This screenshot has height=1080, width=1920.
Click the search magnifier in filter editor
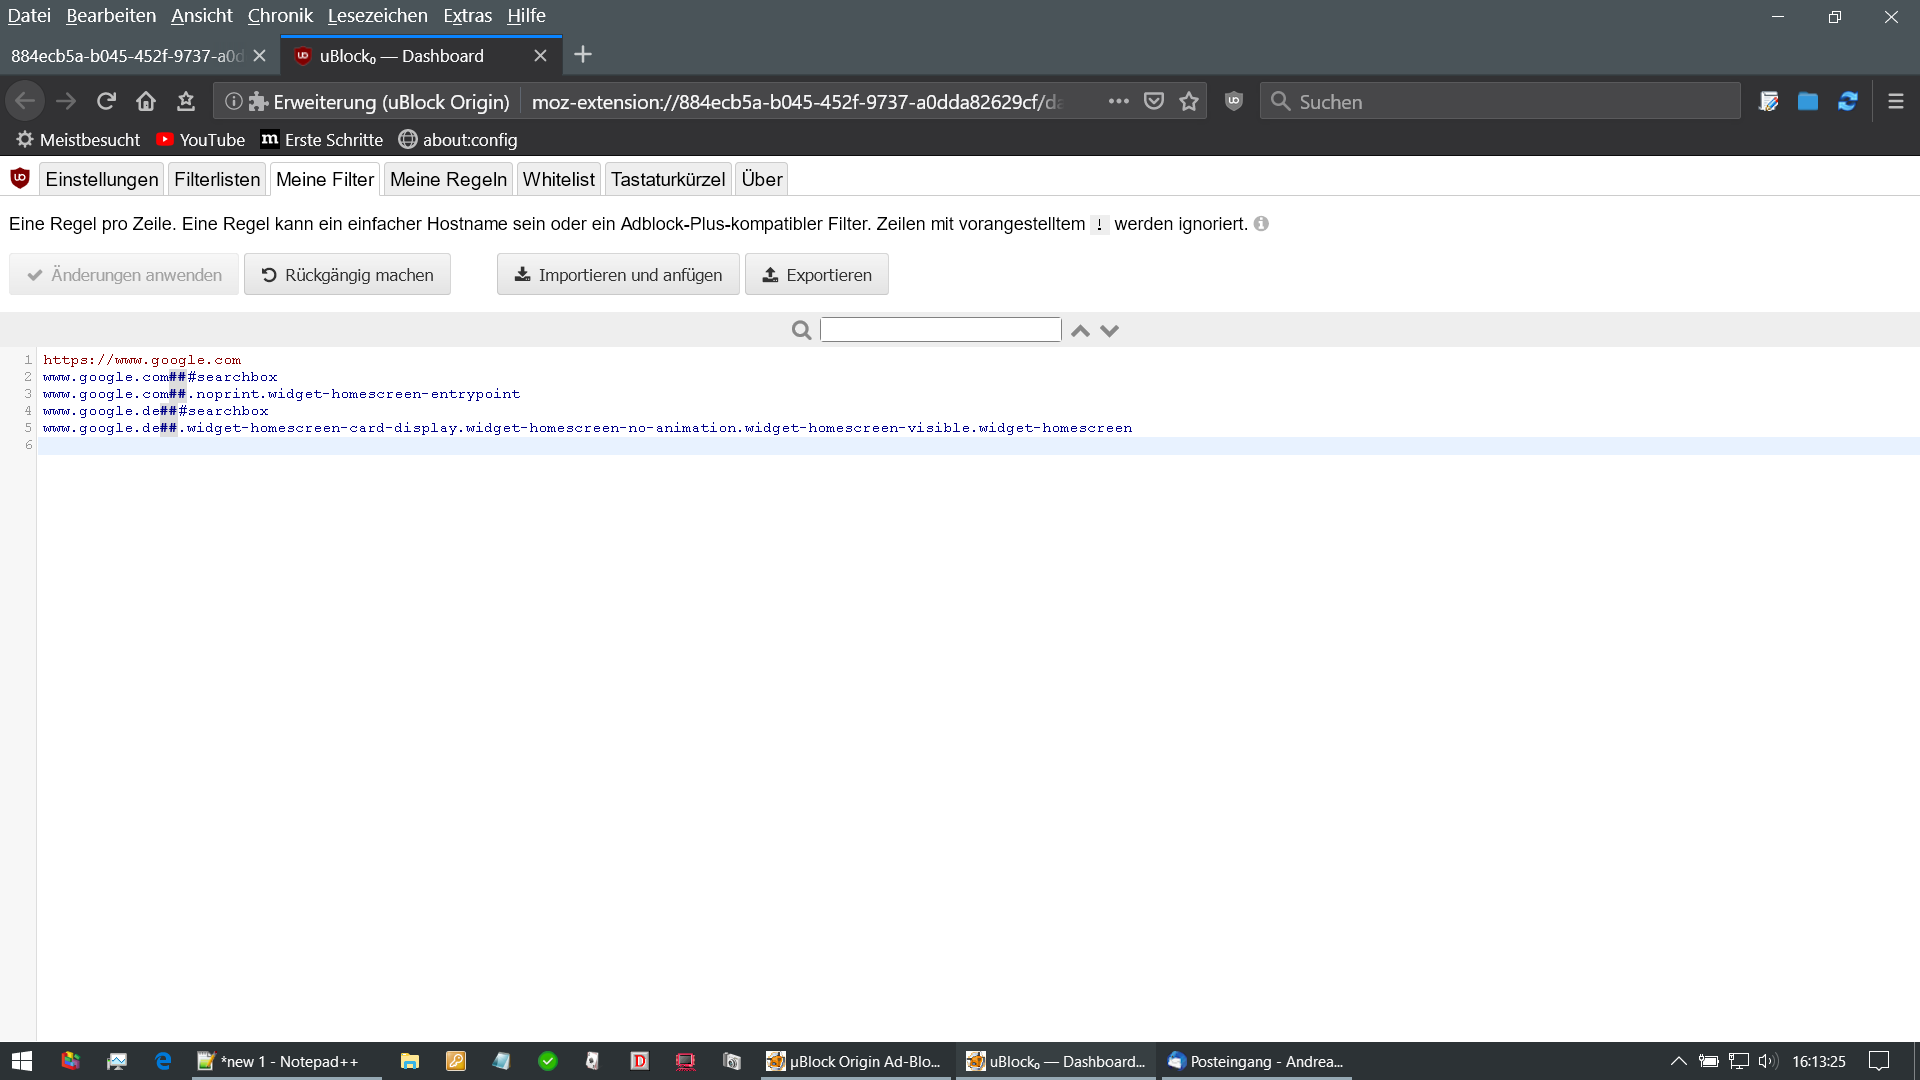tap(801, 330)
